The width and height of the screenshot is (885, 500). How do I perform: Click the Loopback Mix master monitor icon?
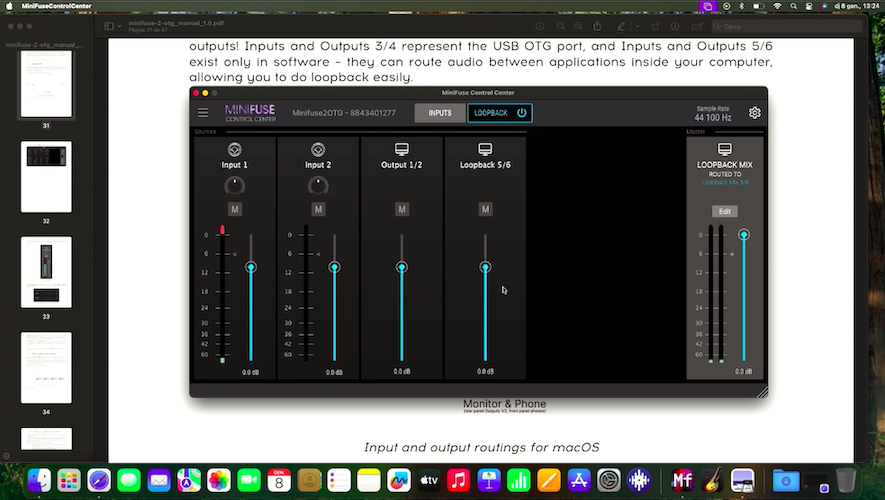pos(725,149)
